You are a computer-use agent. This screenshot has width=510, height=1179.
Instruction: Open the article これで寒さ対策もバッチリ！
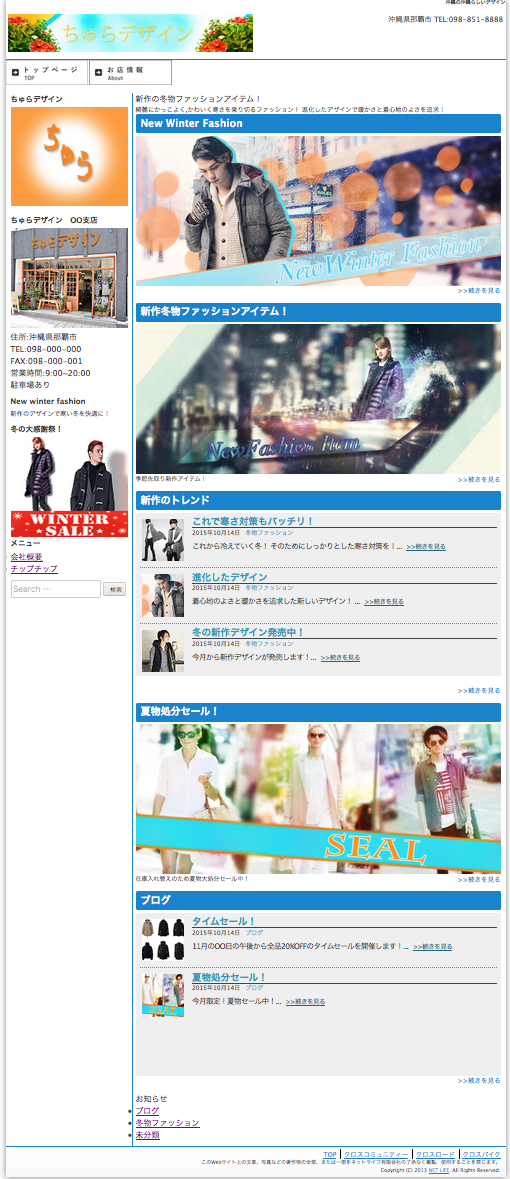(x=253, y=521)
